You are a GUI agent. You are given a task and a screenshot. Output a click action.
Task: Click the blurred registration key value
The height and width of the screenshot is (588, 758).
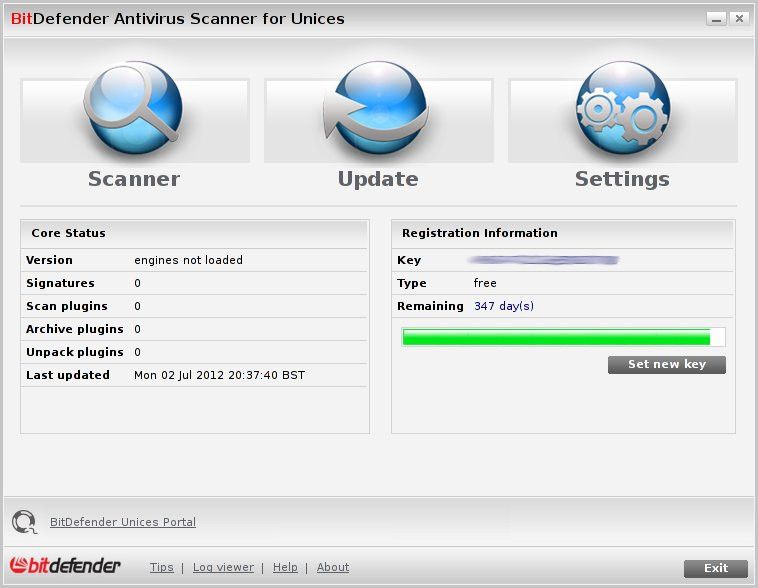tap(544, 260)
